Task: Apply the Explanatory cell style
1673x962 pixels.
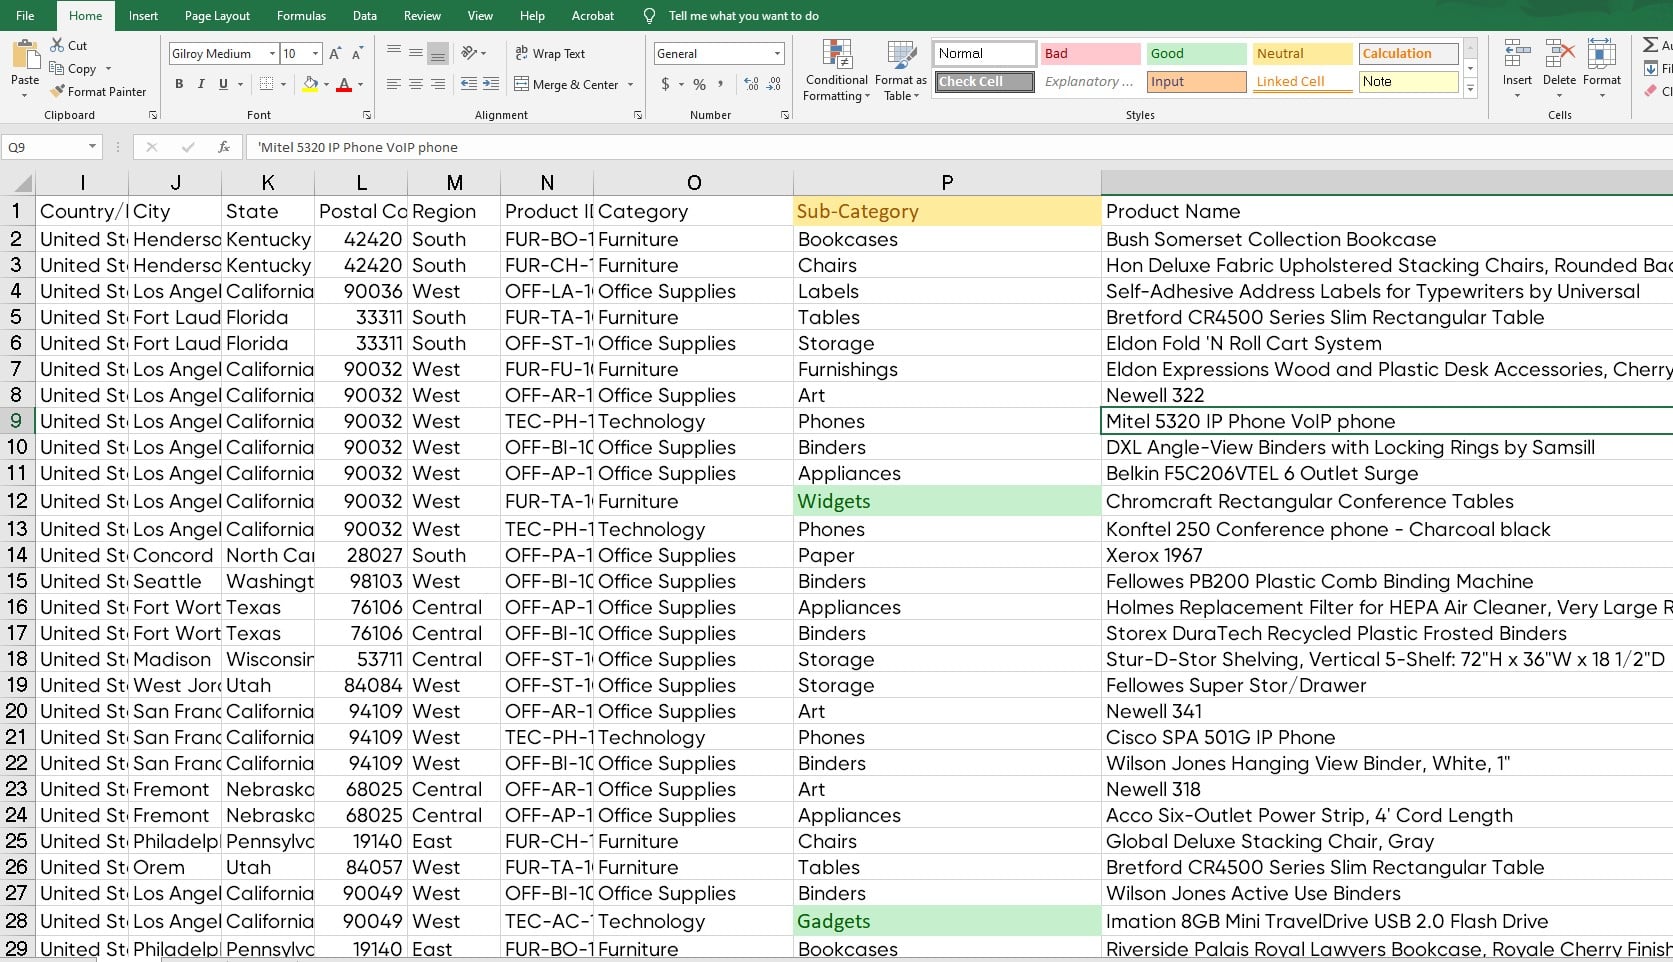Action: coord(1090,81)
